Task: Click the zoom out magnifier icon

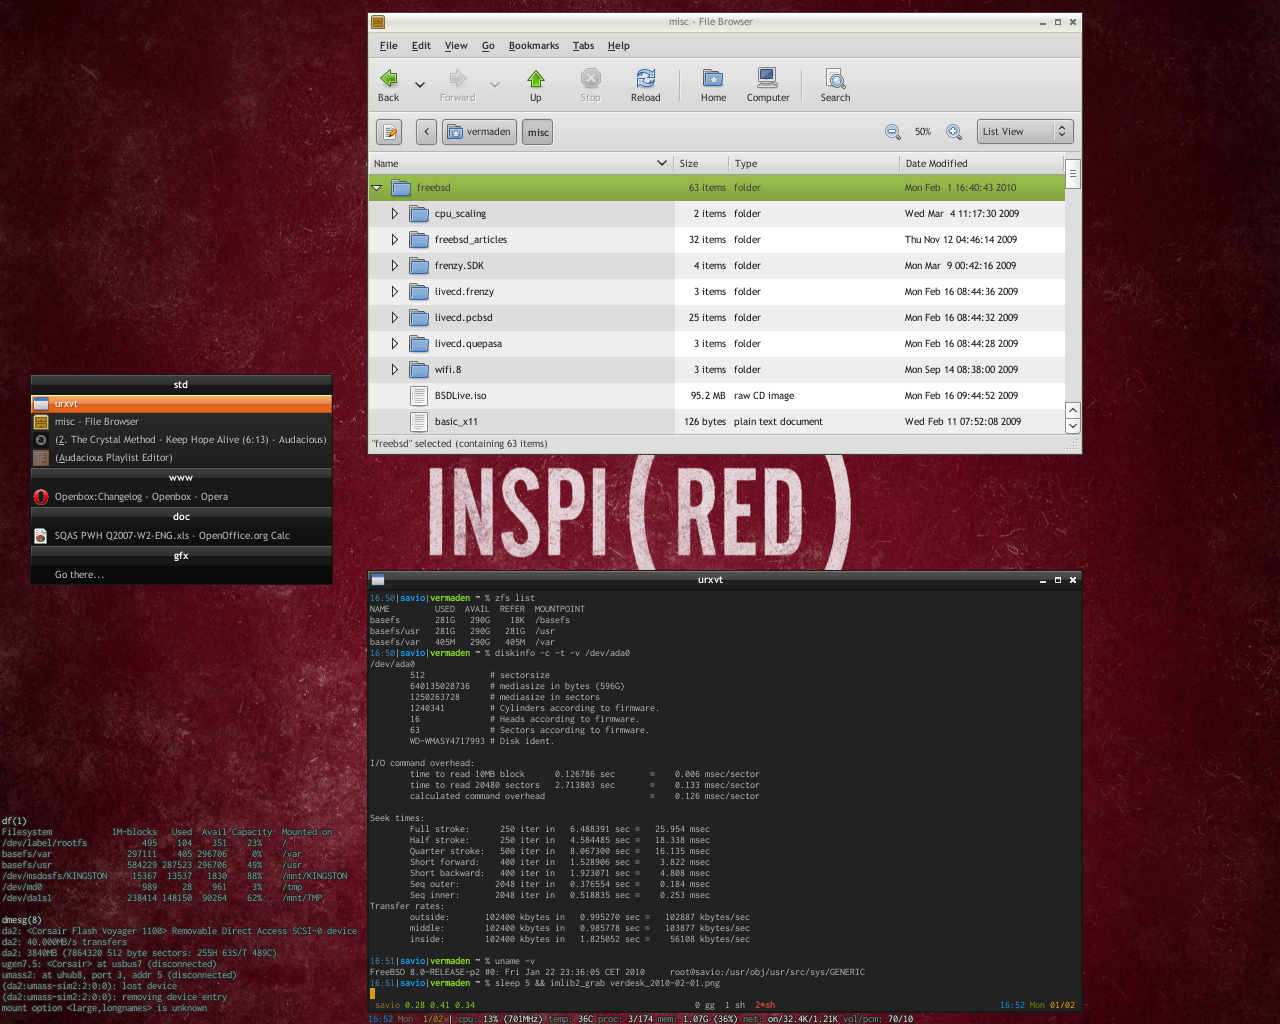Action: click(893, 132)
